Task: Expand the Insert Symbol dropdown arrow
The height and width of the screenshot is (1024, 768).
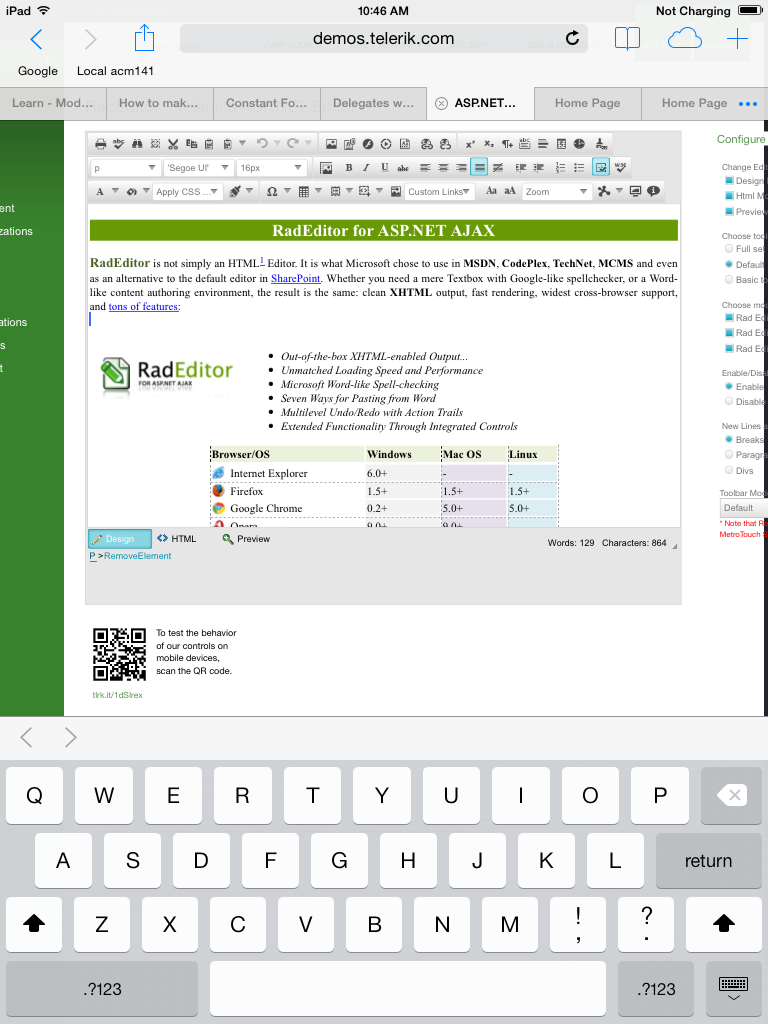Action: [287, 191]
